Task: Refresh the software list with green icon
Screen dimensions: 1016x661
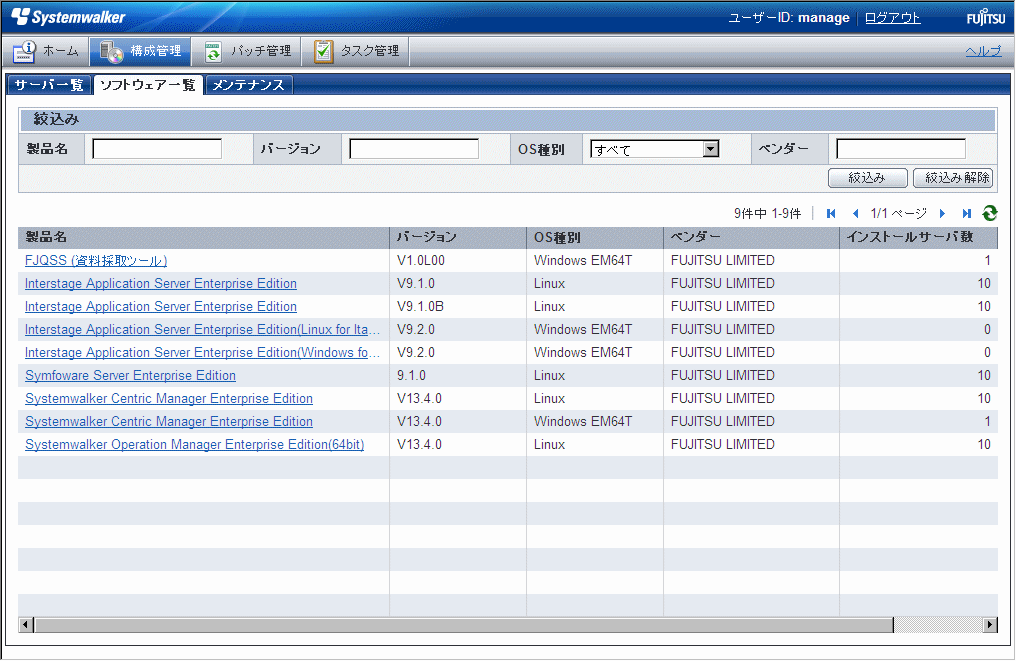Action: (x=989, y=213)
